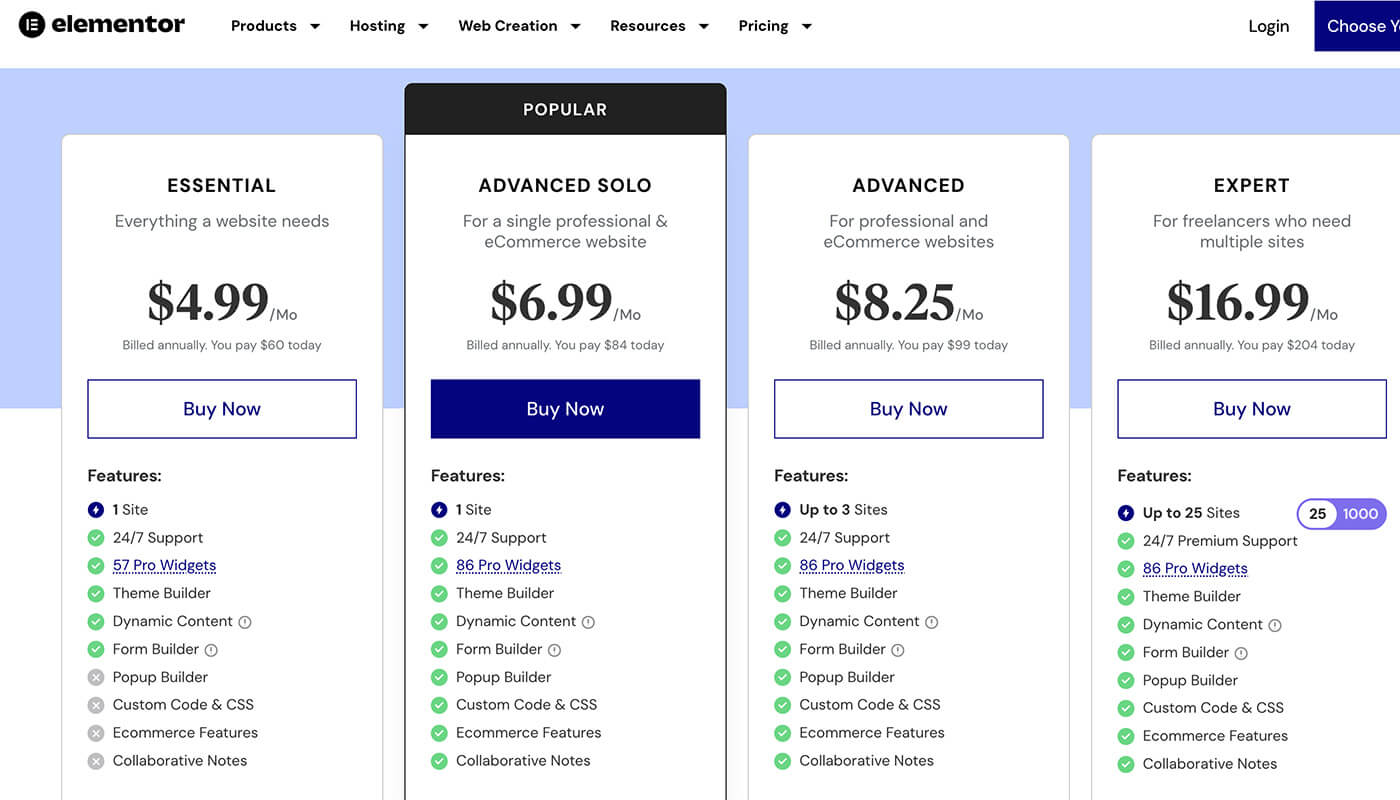Expand the Products dropdown arrow
This screenshot has height=800, width=1400.
click(x=315, y=26)
